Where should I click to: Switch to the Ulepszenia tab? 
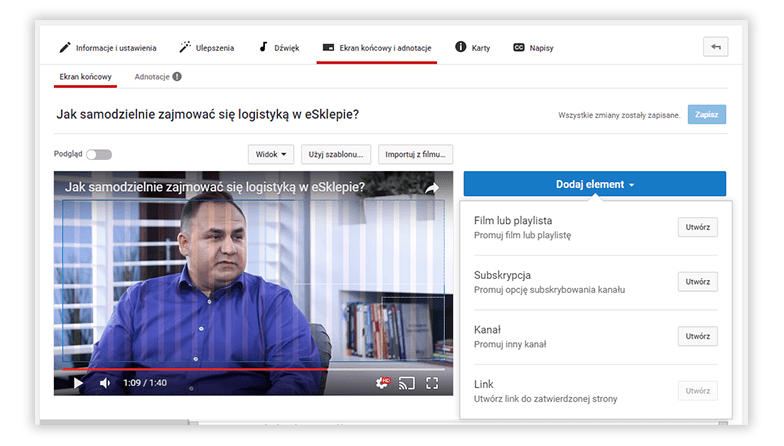[206, 48]
